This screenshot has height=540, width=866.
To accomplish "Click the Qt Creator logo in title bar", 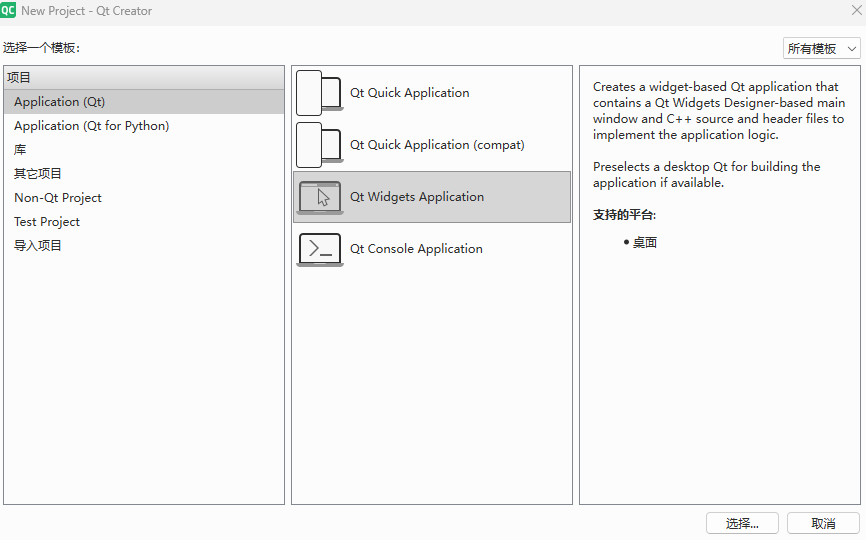I will [x=8, y=10].
